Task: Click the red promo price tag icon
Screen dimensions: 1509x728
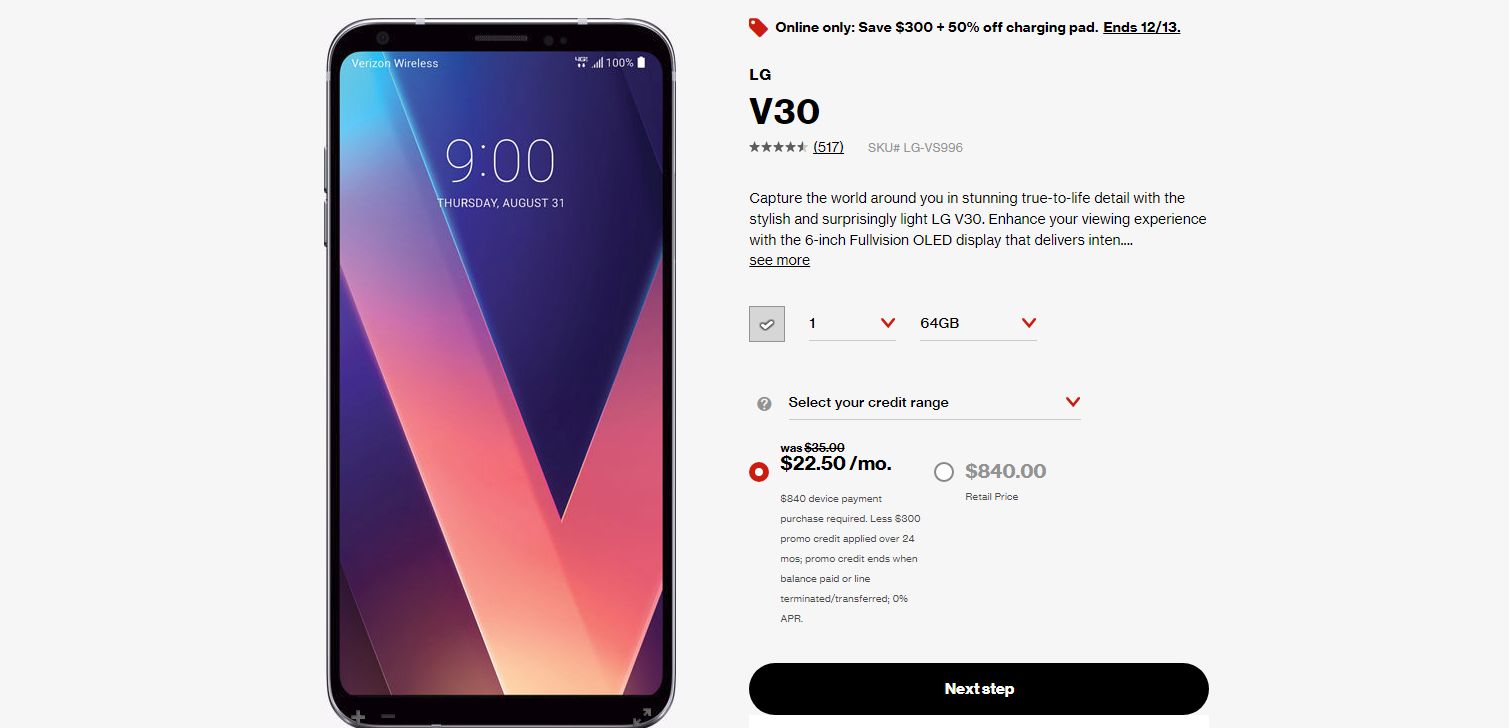Action: (758, 27)
